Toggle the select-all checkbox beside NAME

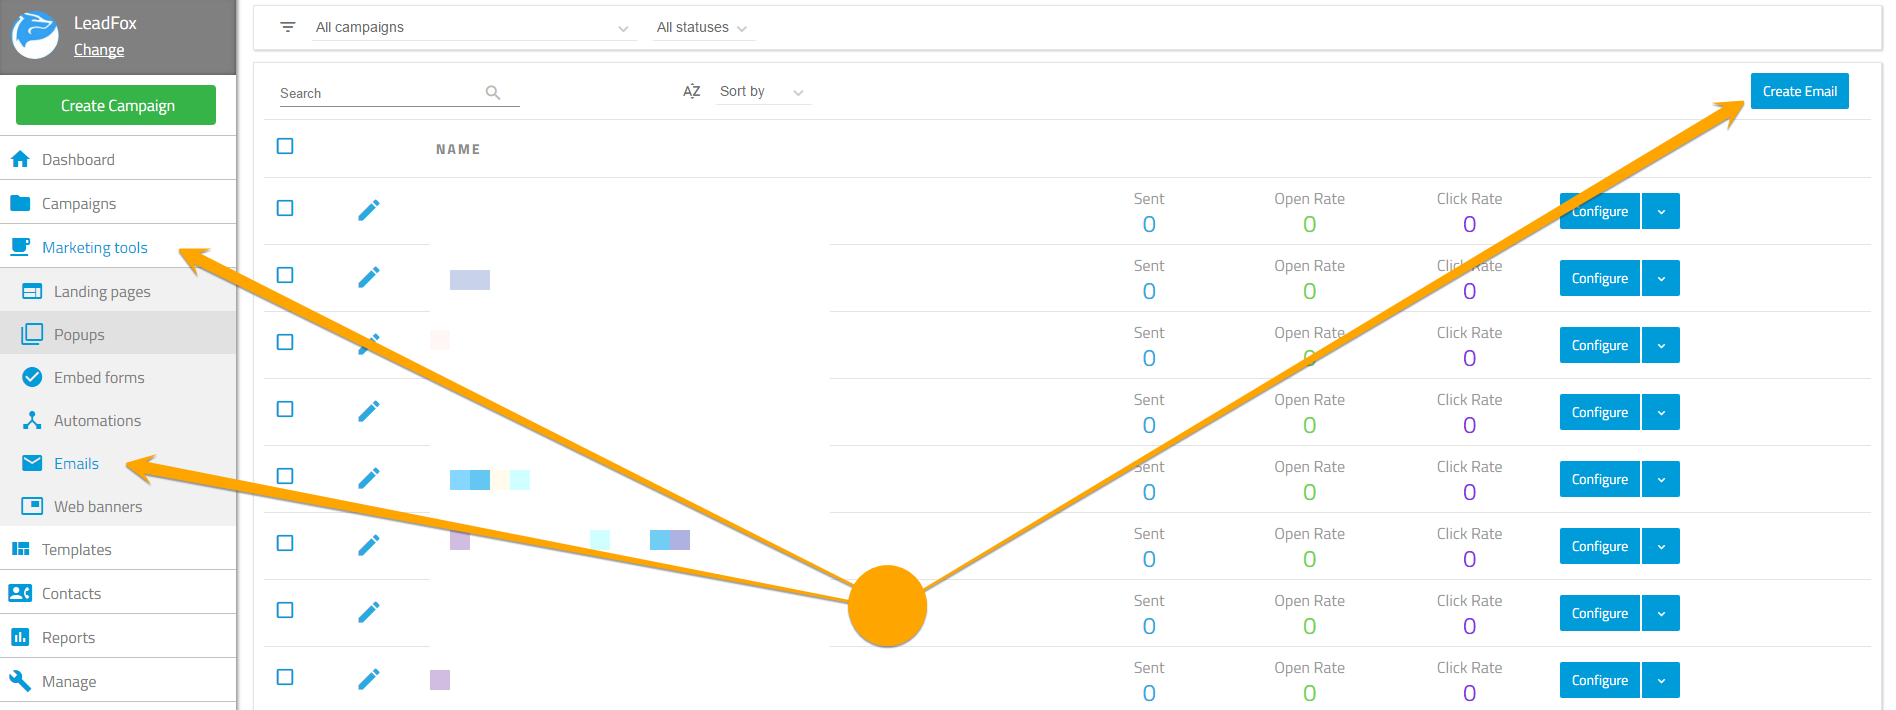285,146
